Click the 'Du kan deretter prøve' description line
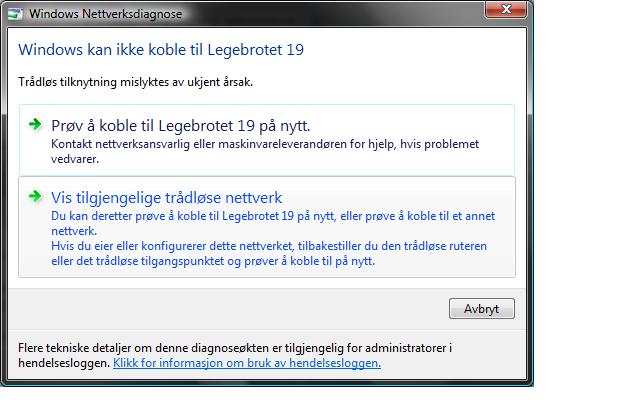 [x=273, y=216]
